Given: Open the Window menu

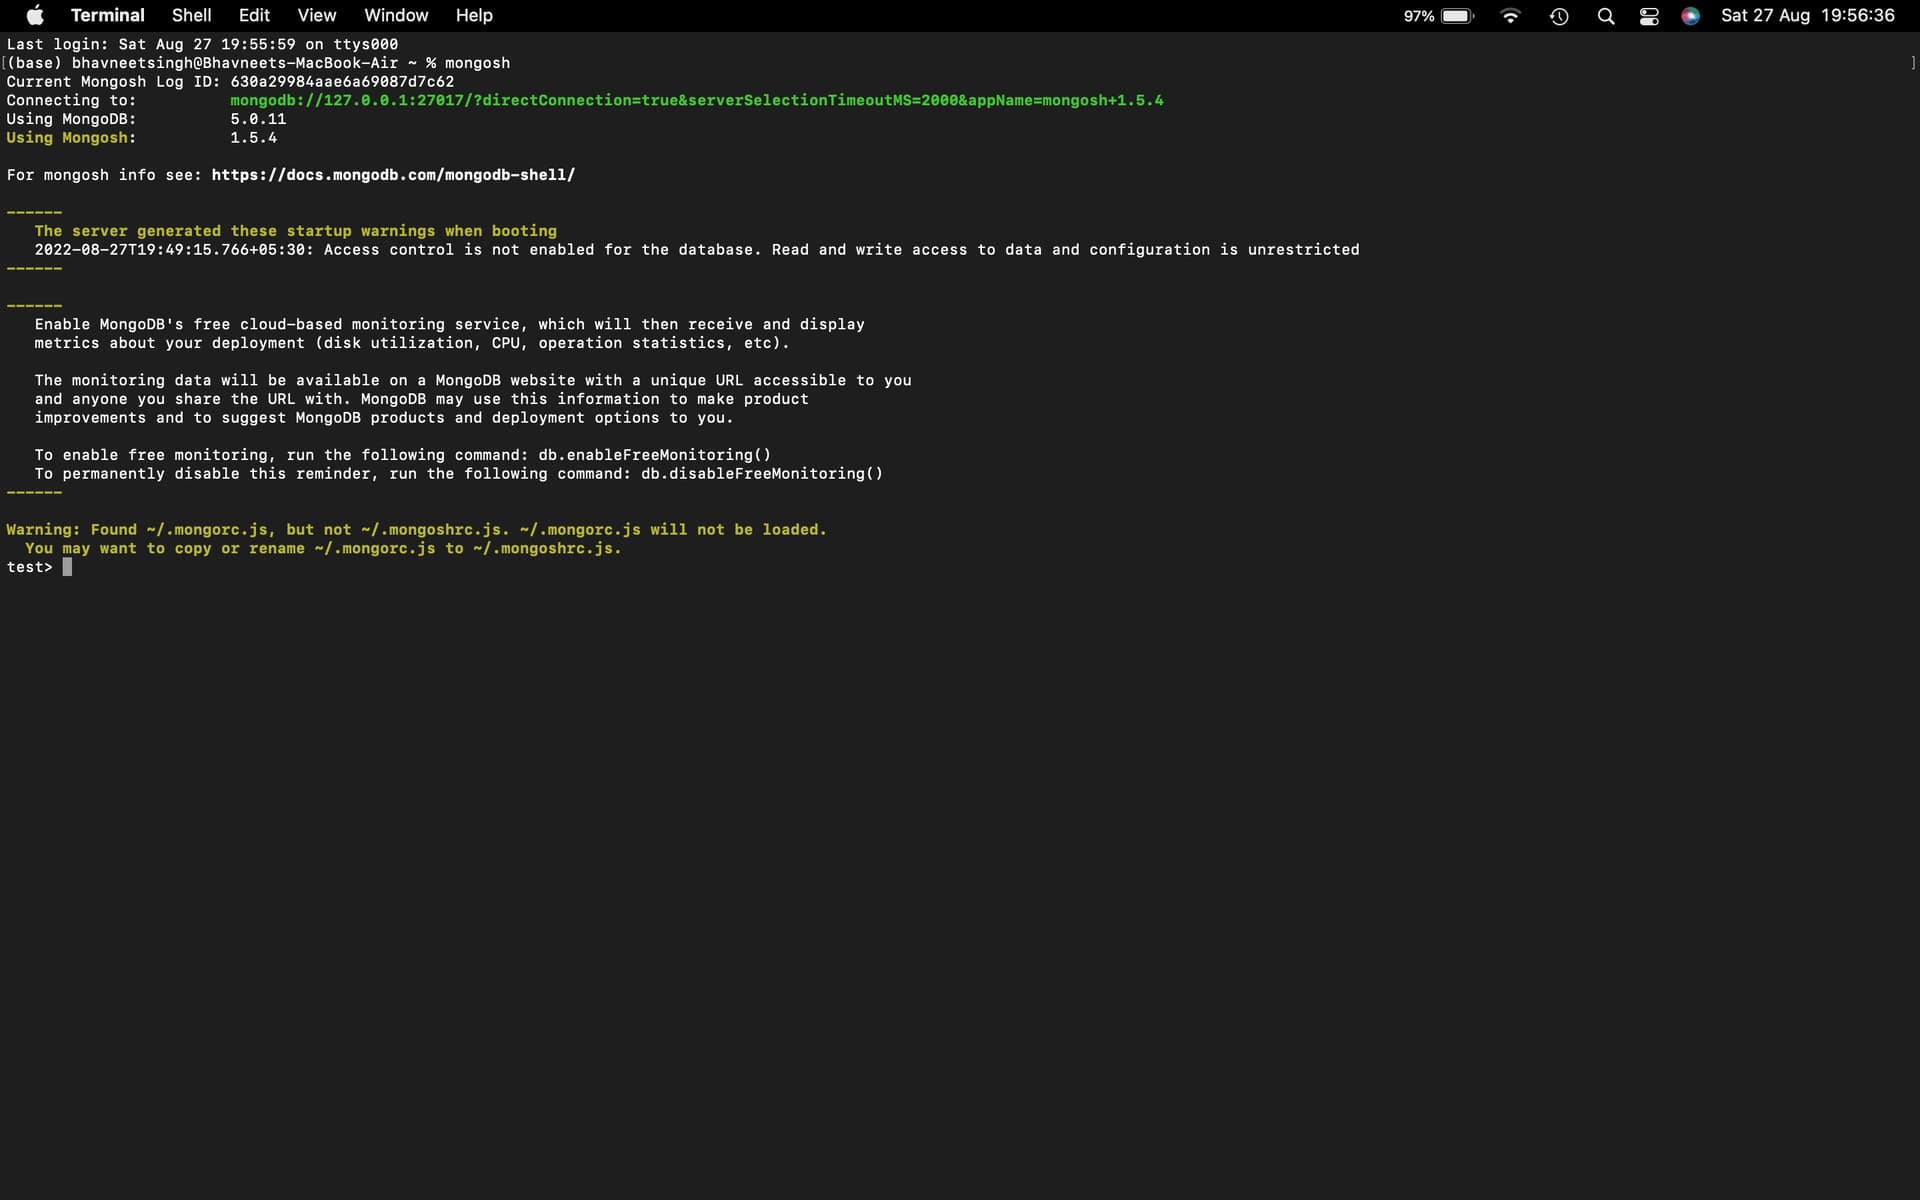Looking at the screenshot, I should (396, 15).
